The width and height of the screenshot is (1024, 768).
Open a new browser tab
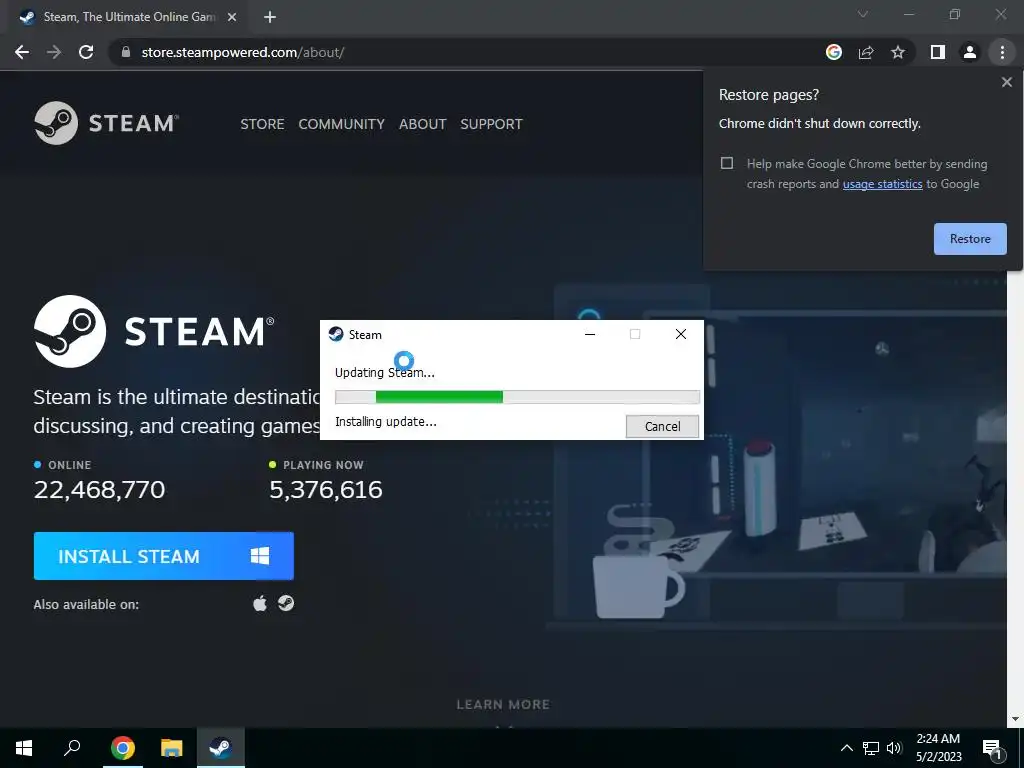tap(270, 18)
